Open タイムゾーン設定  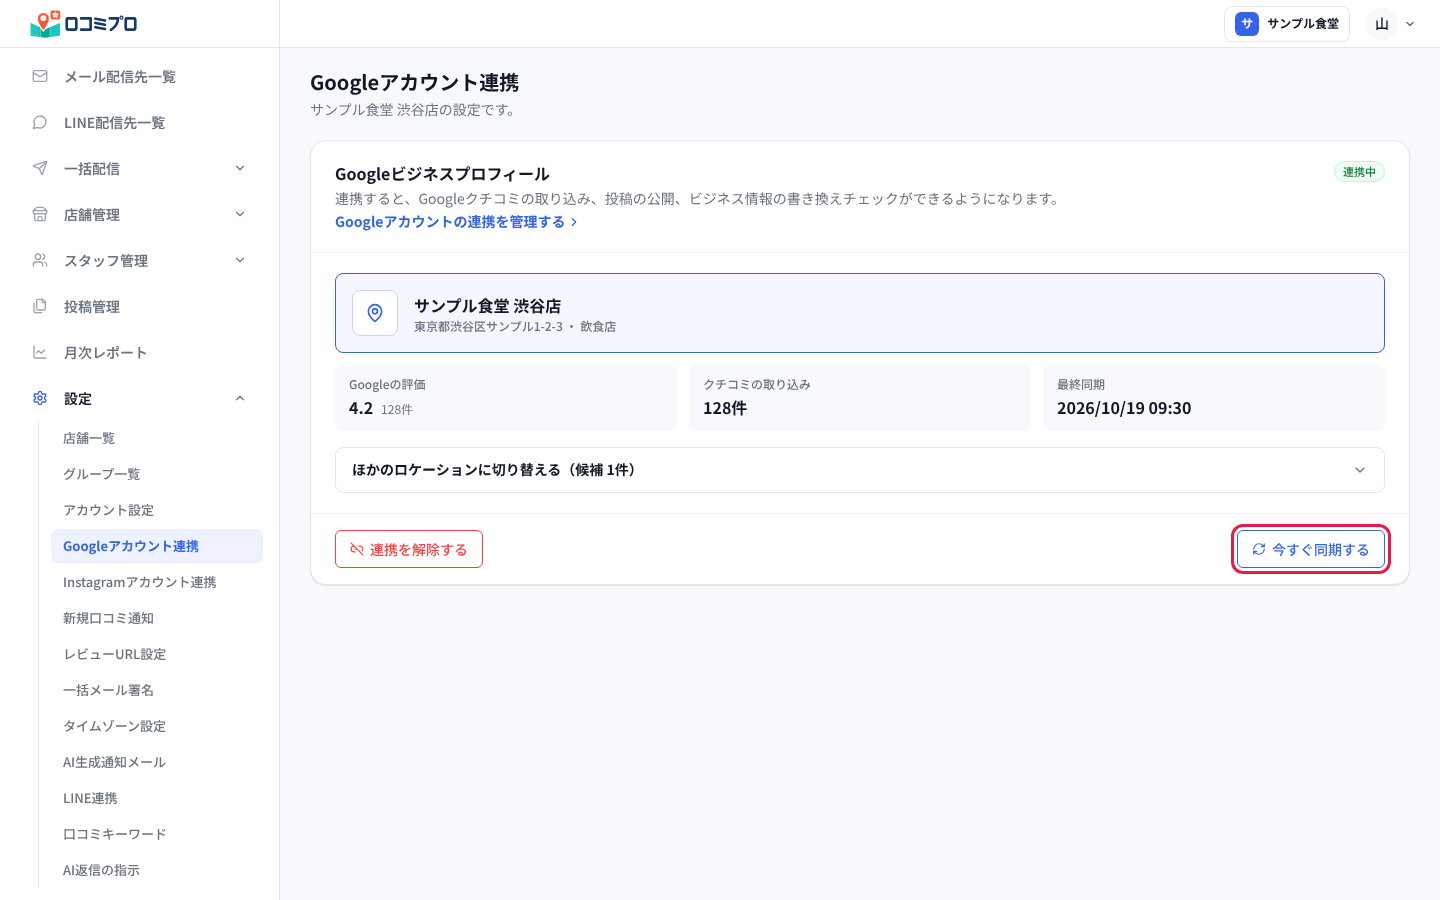(157, 726)
